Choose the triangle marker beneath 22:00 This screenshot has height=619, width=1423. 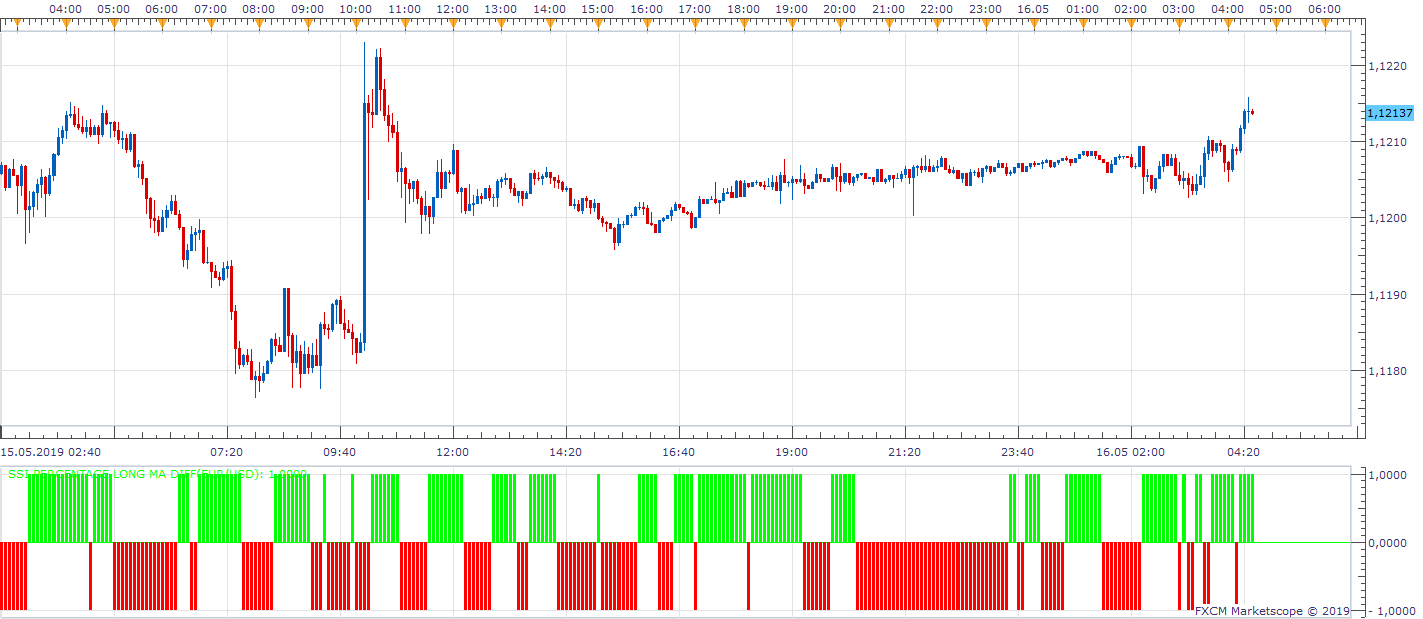(x=937, y=23)
